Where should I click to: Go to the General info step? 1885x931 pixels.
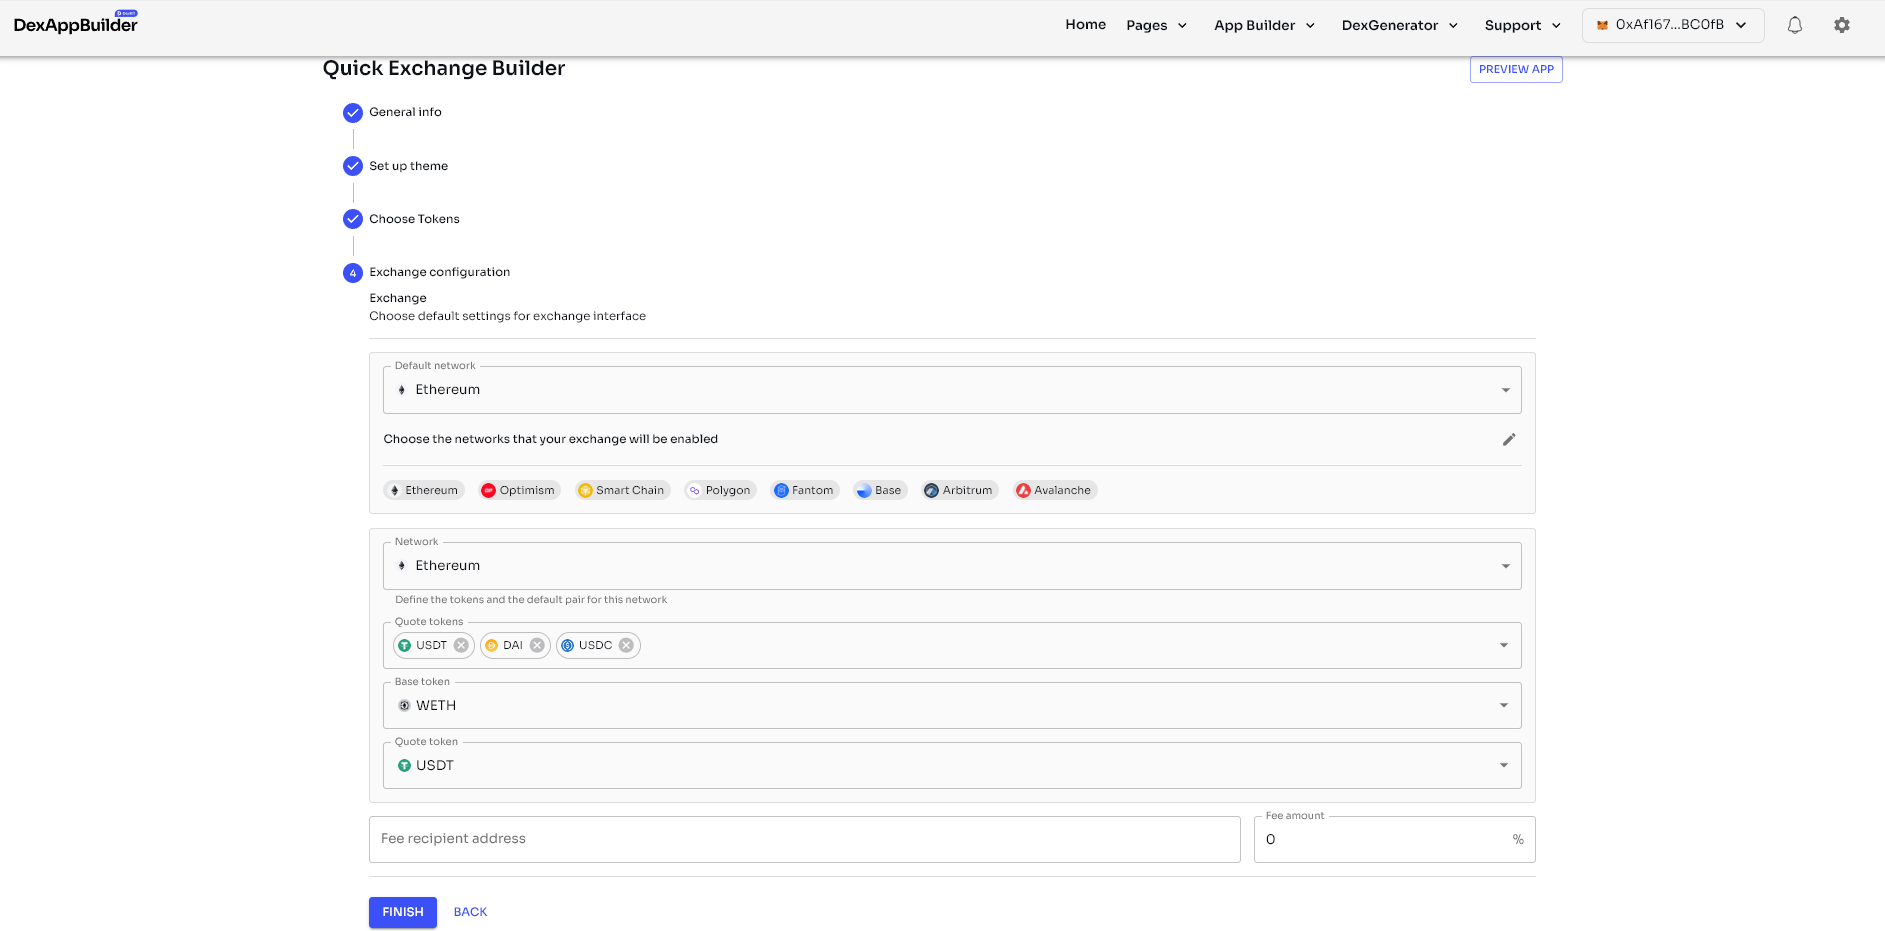(404, 112)
